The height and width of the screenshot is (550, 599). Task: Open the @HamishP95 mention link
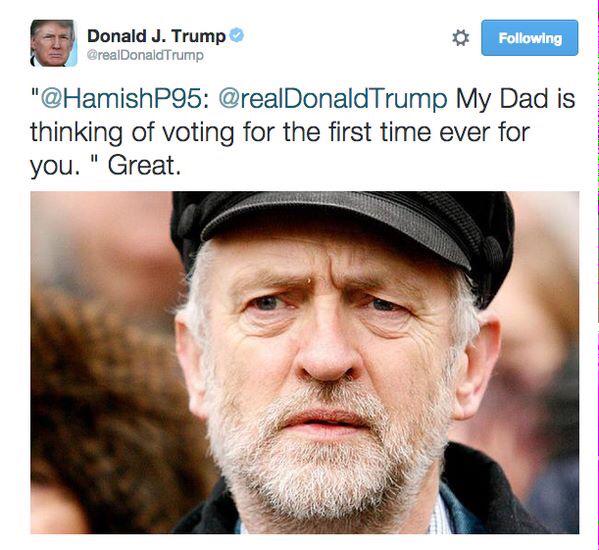[x=125, y=99]
